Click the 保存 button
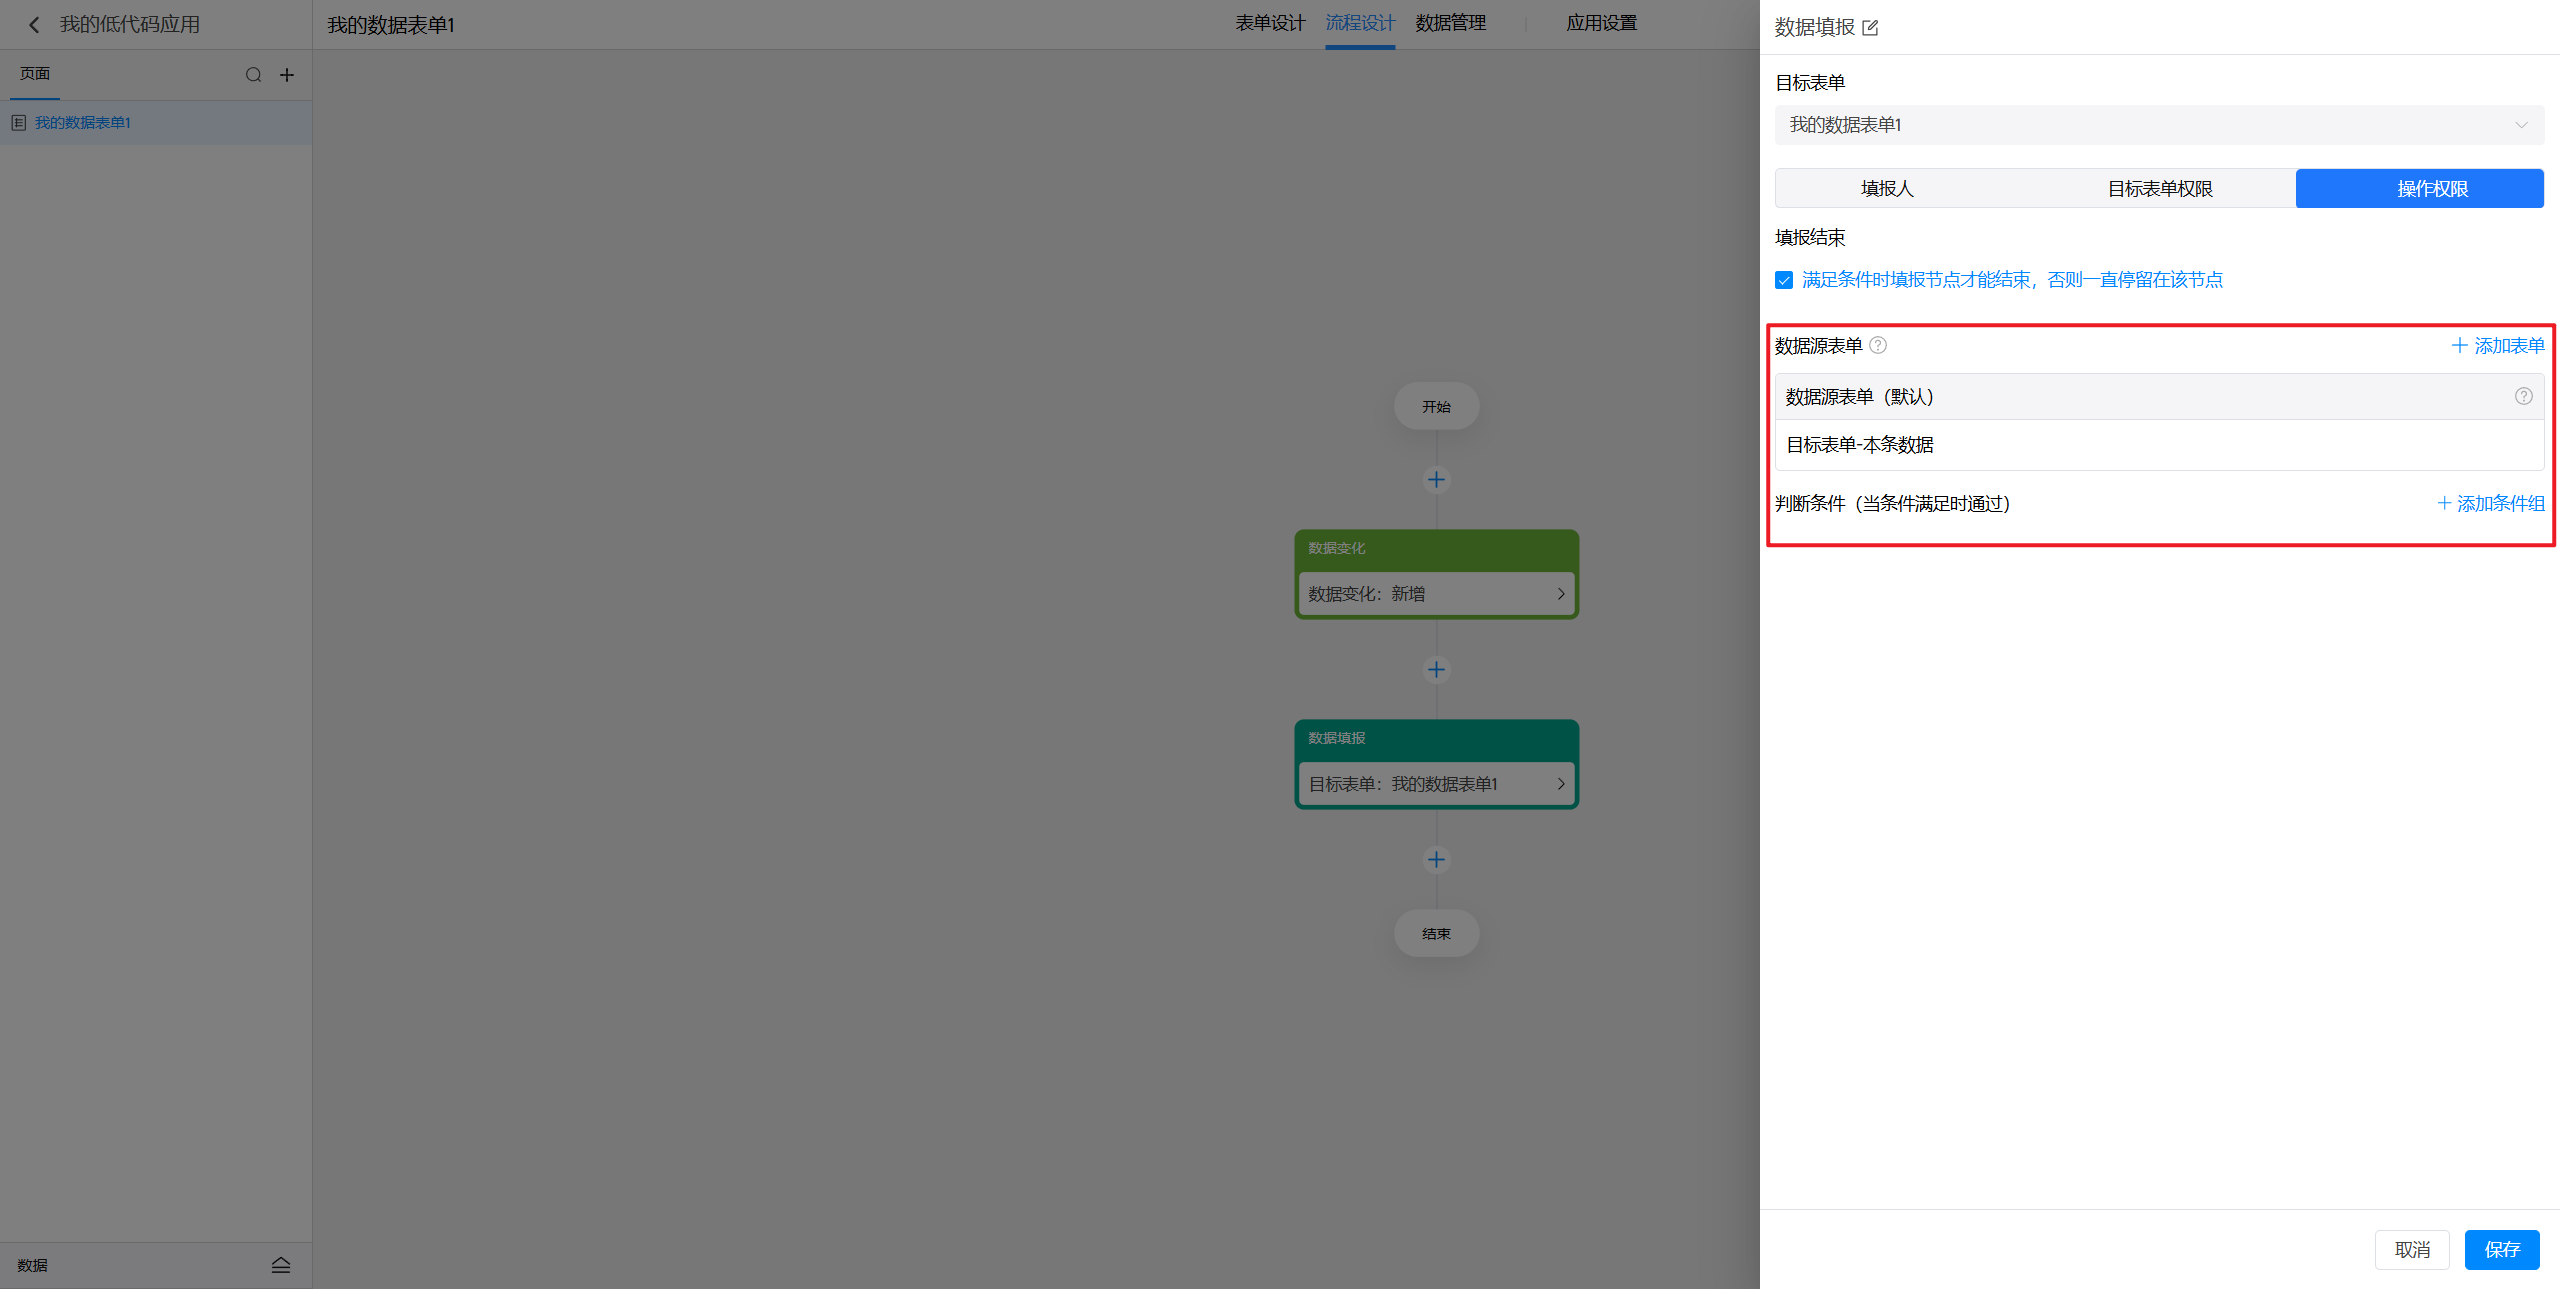Viewport: 2560px width, 1289px height. pos(2501,1250)
